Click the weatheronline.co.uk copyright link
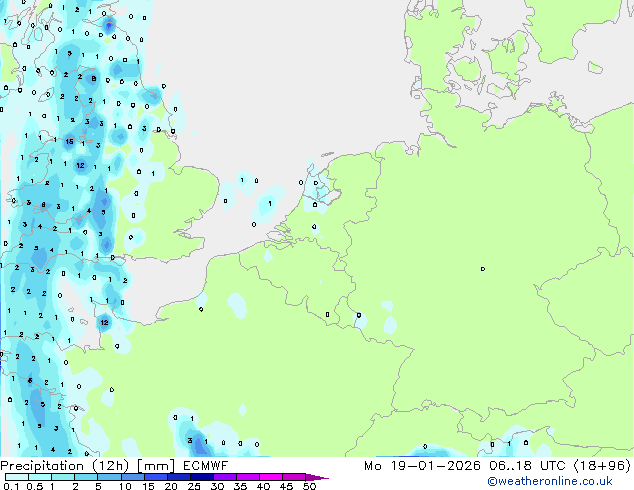 [549, 481]
